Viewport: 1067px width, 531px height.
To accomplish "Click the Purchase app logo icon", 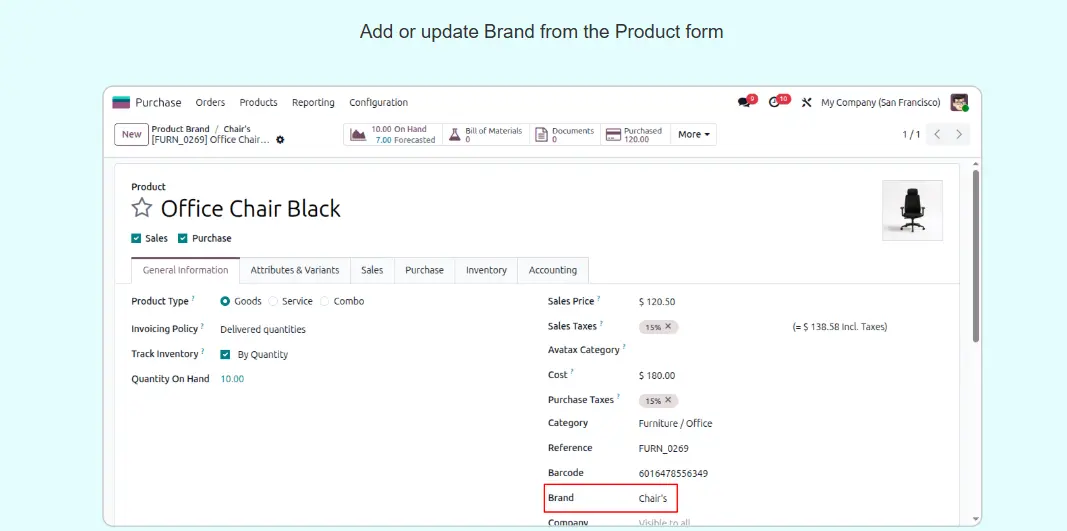I will click(x=121, y=102).
